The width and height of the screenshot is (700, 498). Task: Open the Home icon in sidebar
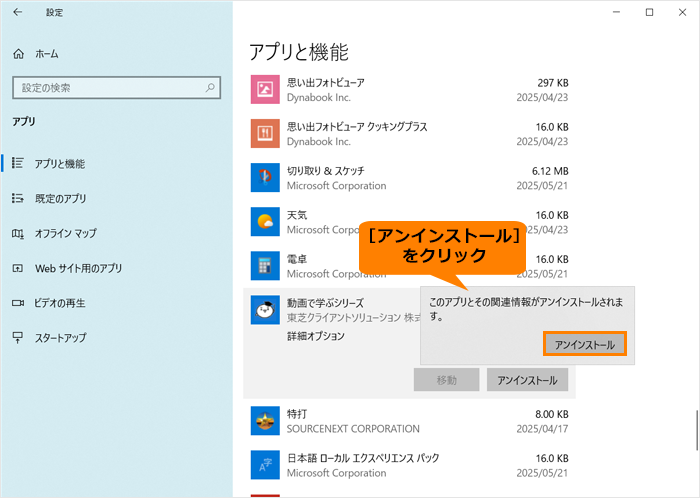[18, 54]
